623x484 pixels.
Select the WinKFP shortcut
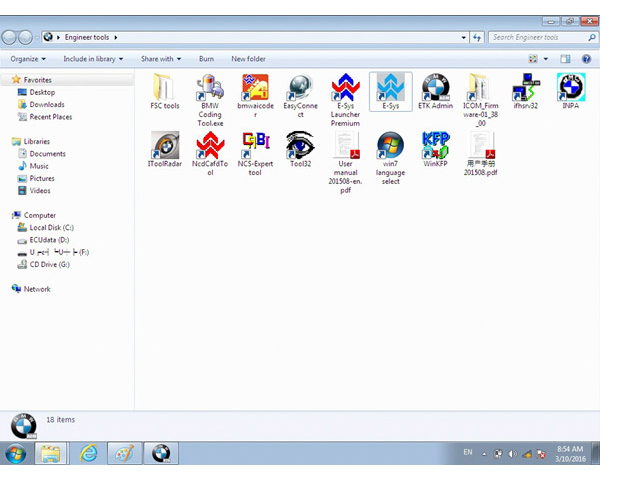(435, 150)
